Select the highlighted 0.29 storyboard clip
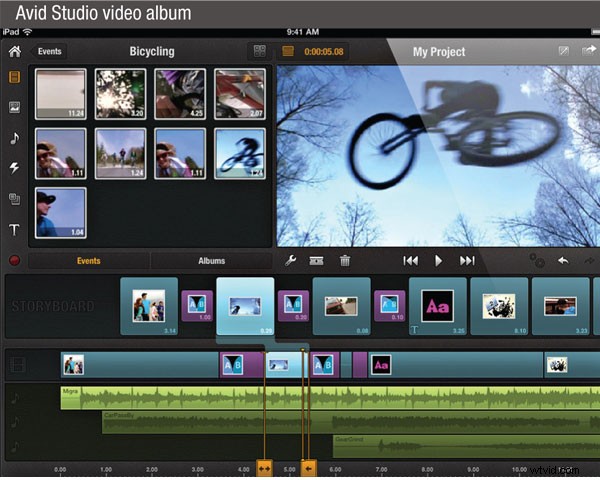600x480 pixels. point(245,306)
